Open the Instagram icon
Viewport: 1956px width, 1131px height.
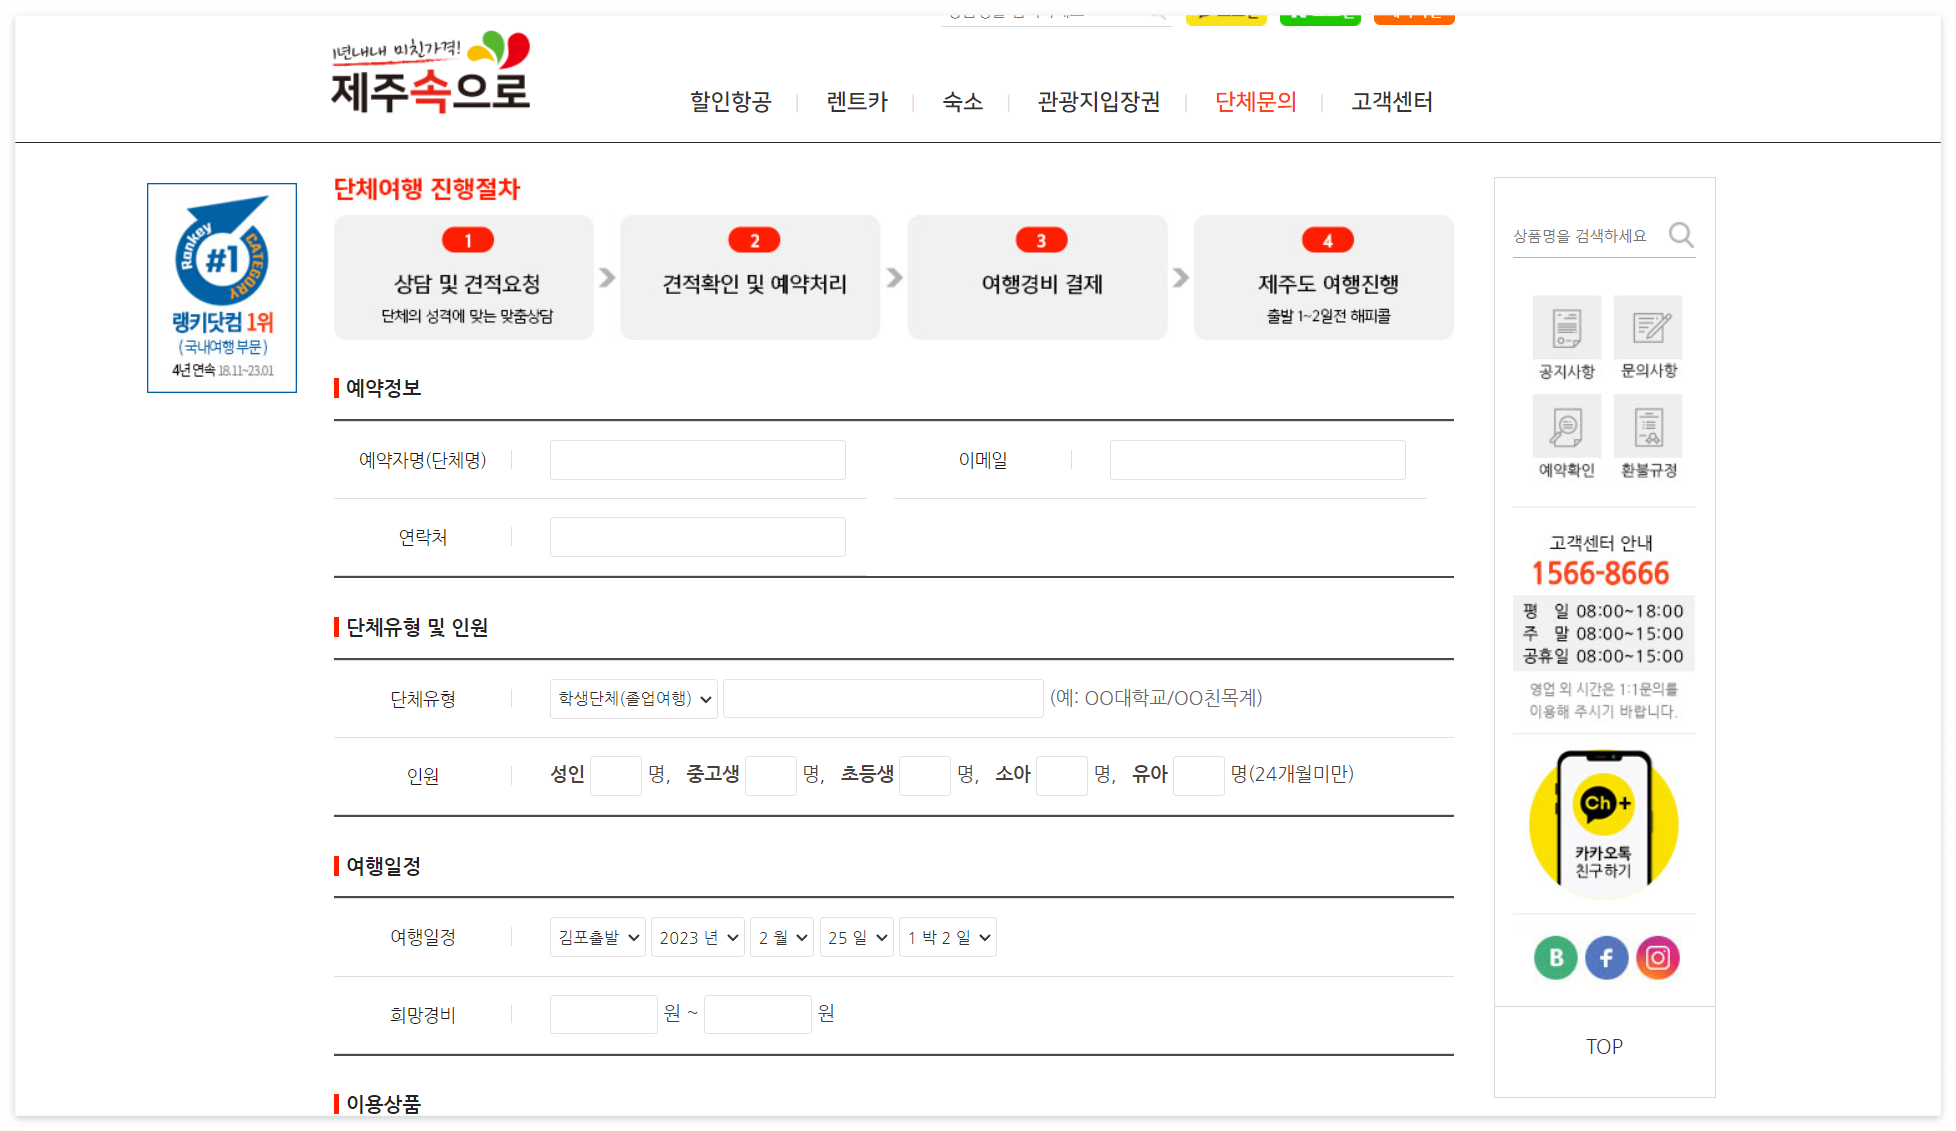tap(1658, 957)
